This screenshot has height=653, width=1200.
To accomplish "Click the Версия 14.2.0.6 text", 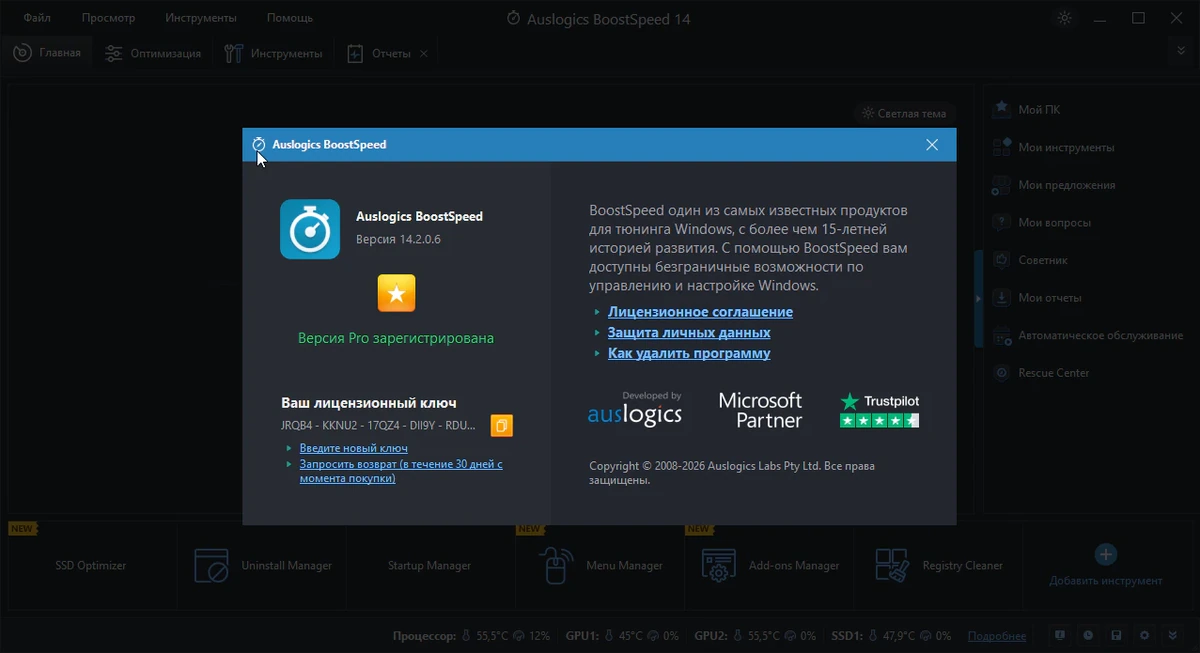I will click(x=398, y=240).
